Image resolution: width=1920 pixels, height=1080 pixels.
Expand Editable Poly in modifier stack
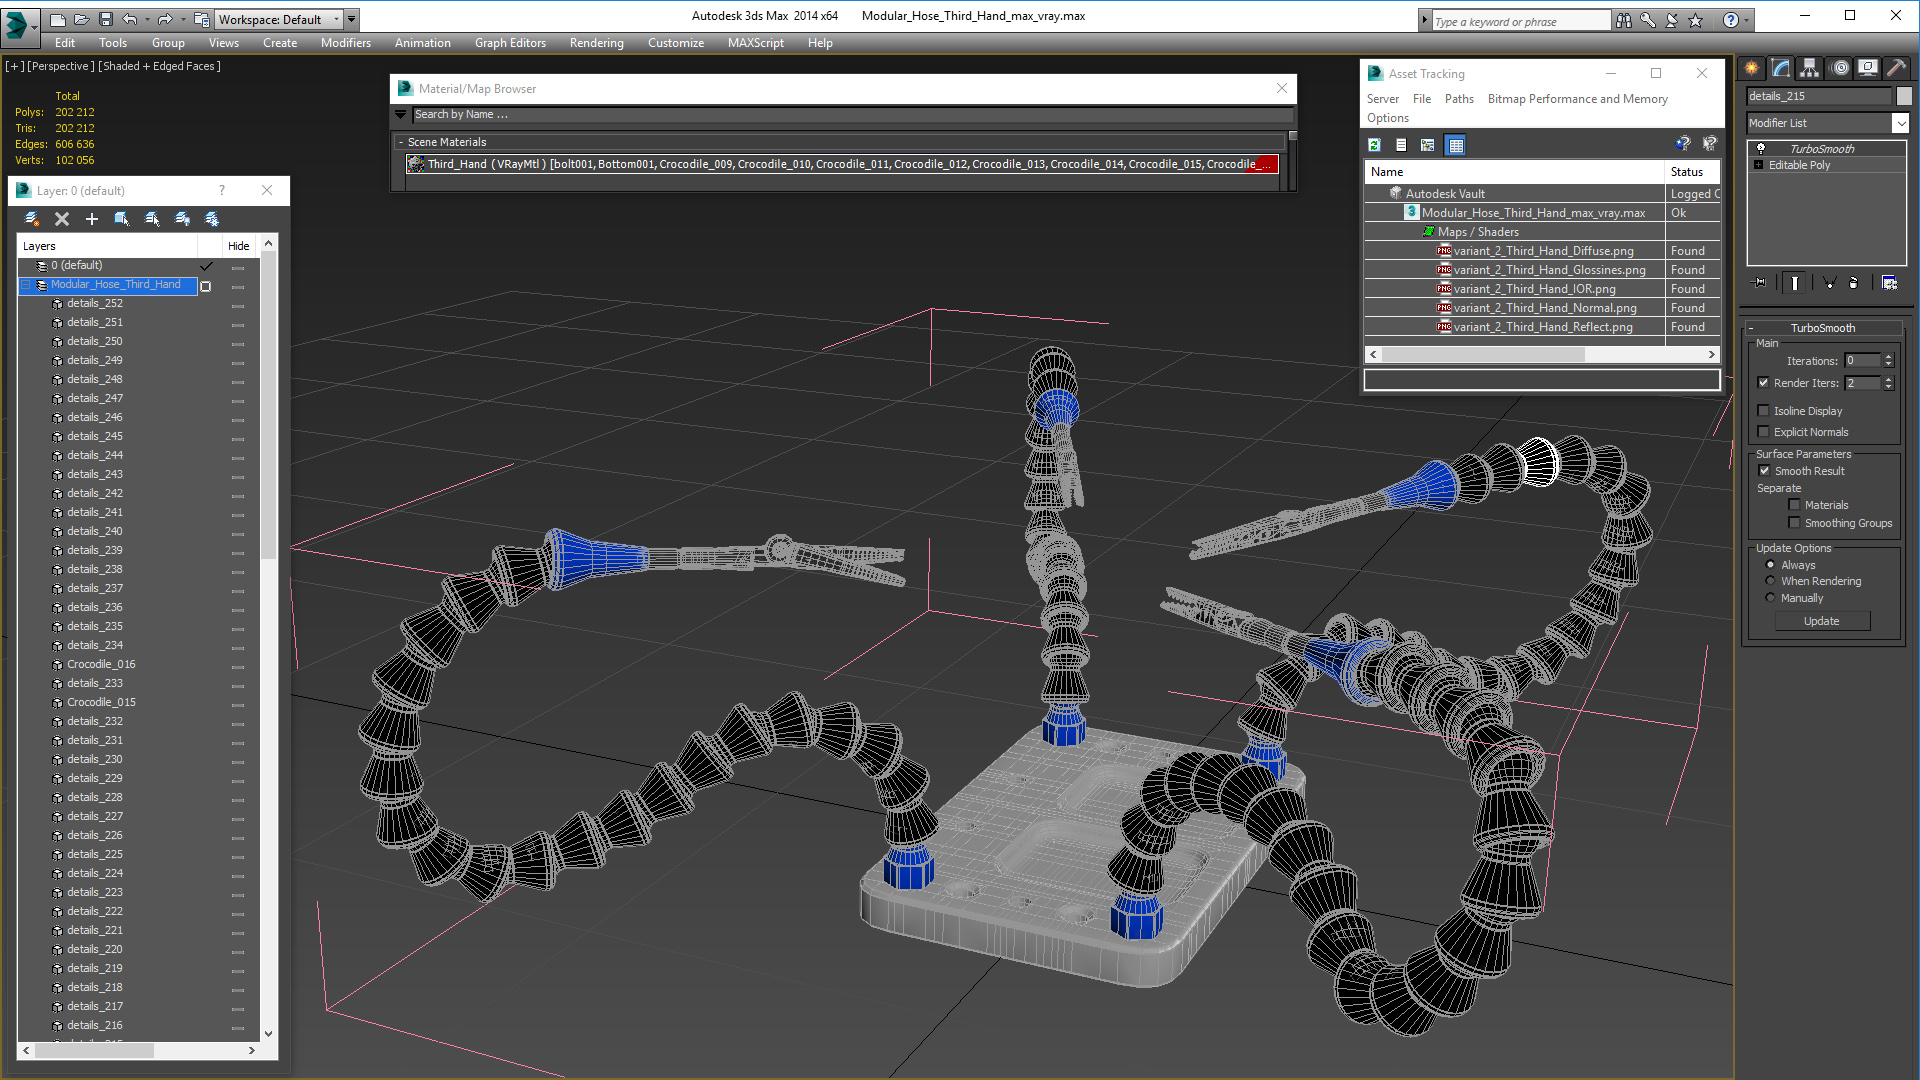pos(1758,165)
